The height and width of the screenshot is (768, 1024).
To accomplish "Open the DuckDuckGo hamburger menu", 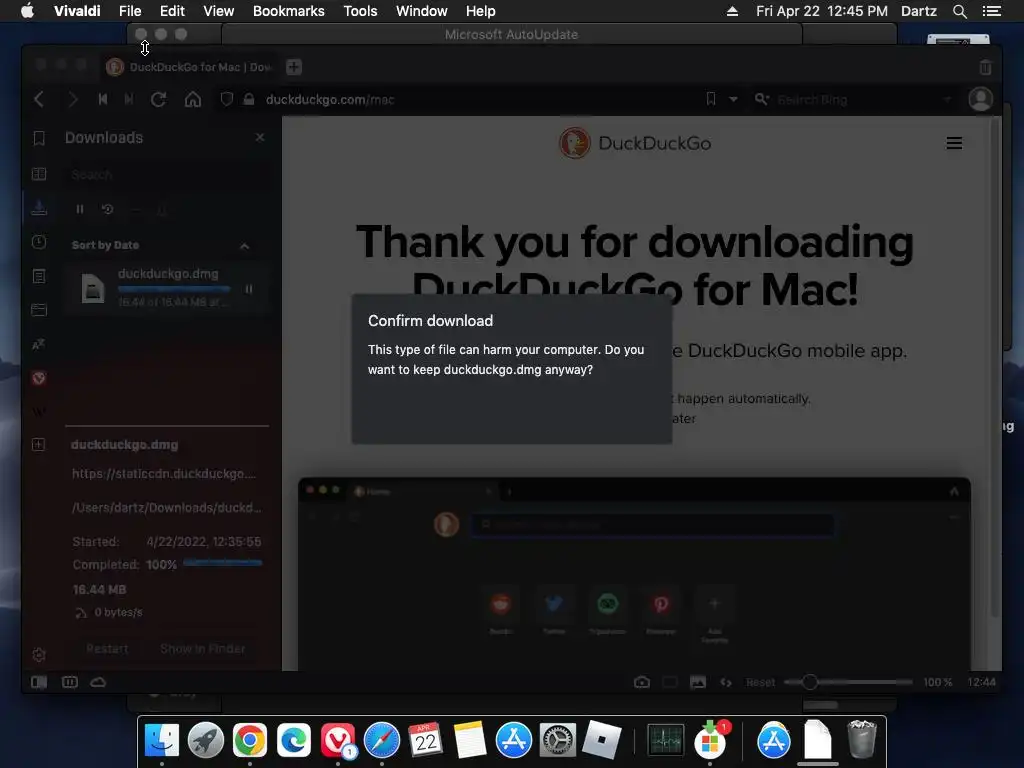I will point(954,143).
